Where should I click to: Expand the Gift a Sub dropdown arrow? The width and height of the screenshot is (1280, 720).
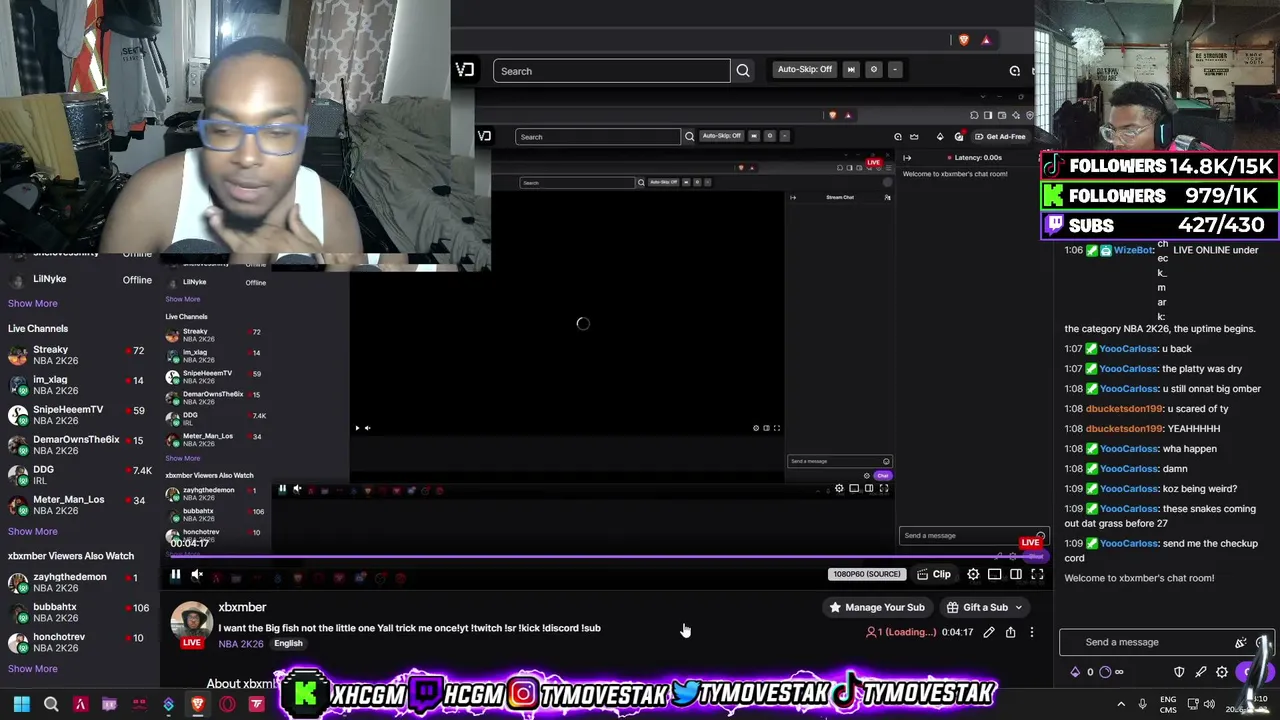(1019, 607)
